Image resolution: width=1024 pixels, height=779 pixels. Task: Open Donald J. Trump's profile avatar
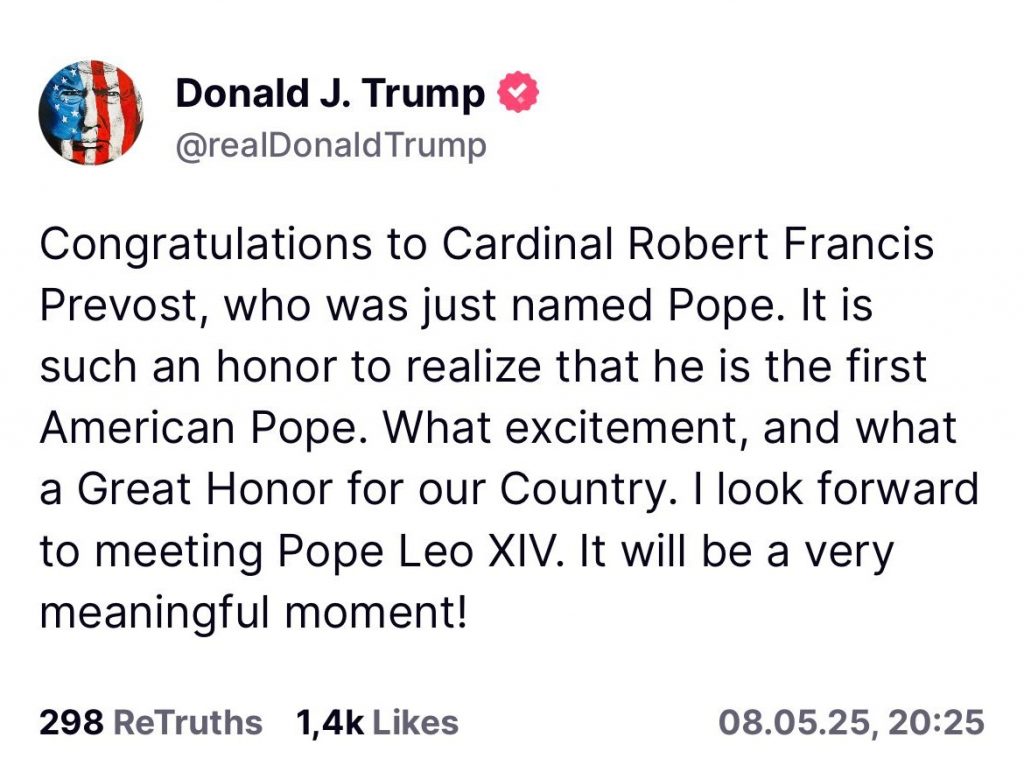[91, 112]
